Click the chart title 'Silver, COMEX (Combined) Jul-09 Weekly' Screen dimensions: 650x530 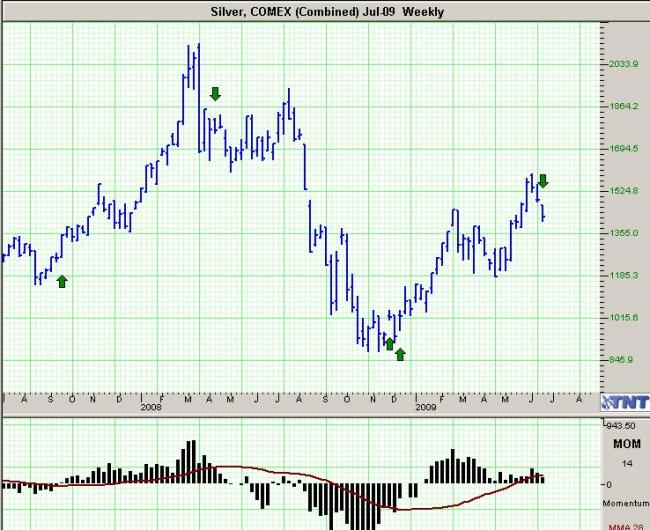(327, 12)
